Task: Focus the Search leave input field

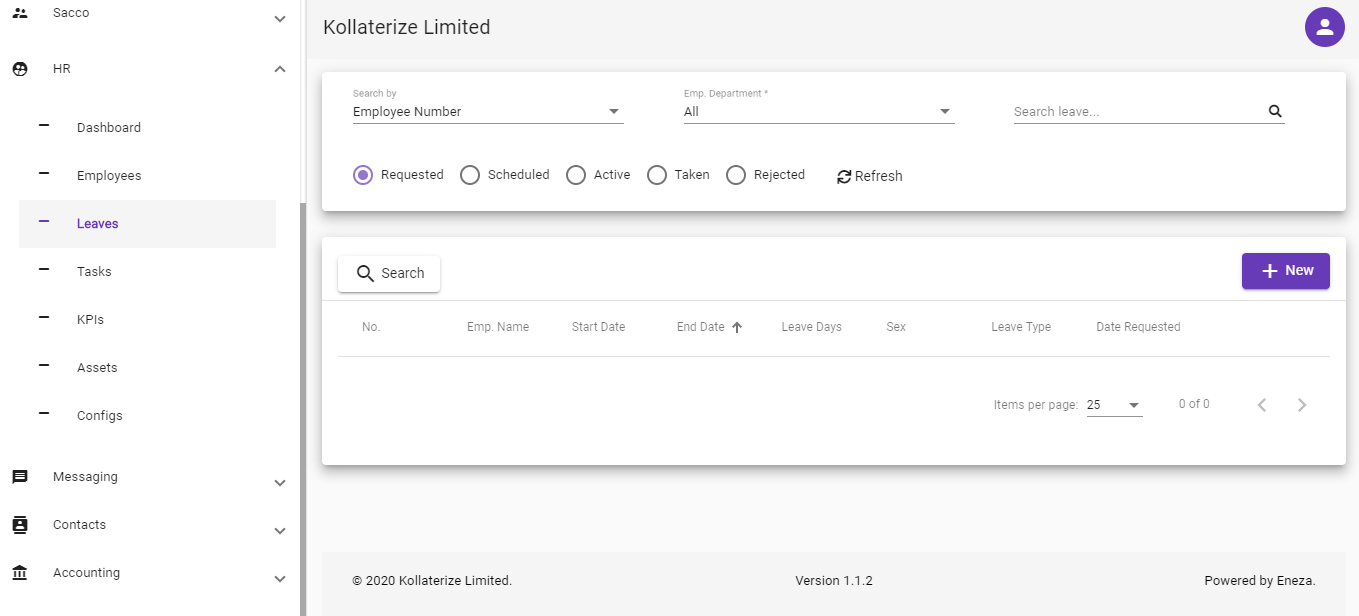Action: pyautogui.click(x=1138, y=112)
